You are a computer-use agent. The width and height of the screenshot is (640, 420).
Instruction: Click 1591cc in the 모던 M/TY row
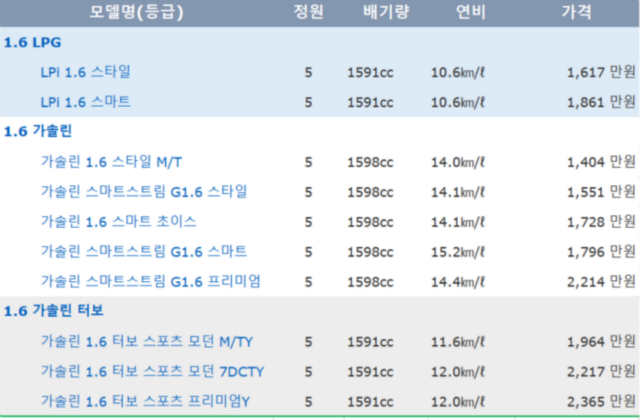click(370, 342)
